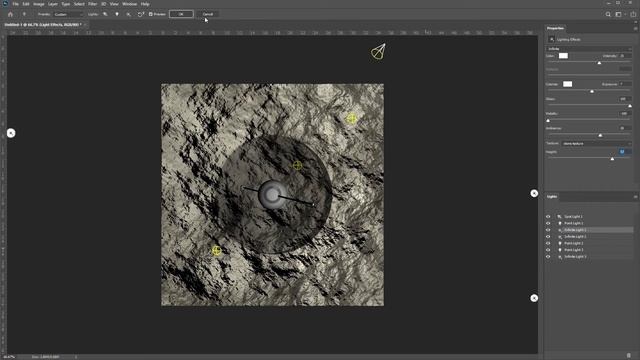Screen dimensions: 640x360
Task: Open the light type dropdown showing Infinite
Action: tap(589, 49)
